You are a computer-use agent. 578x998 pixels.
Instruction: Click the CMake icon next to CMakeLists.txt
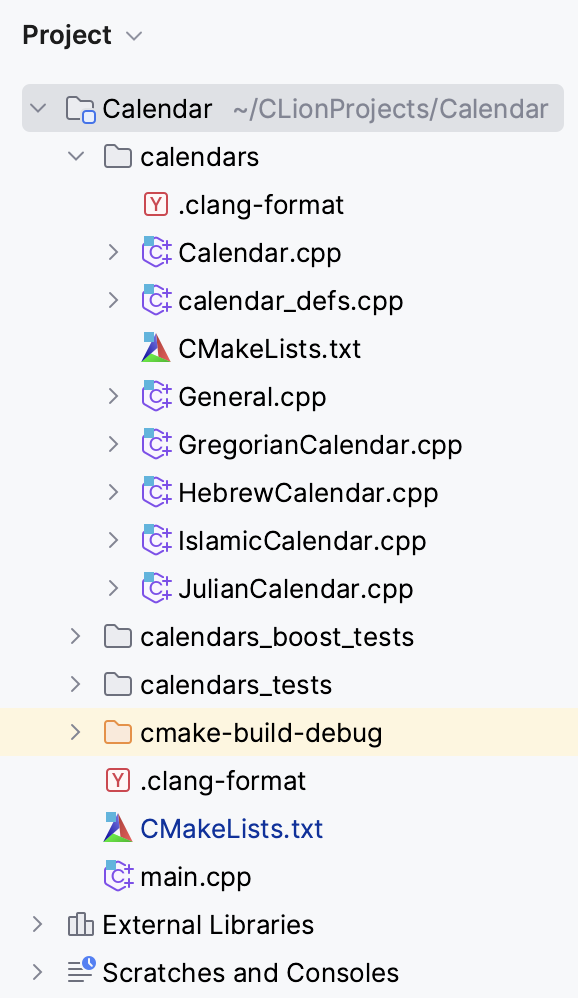coord(155,348)
